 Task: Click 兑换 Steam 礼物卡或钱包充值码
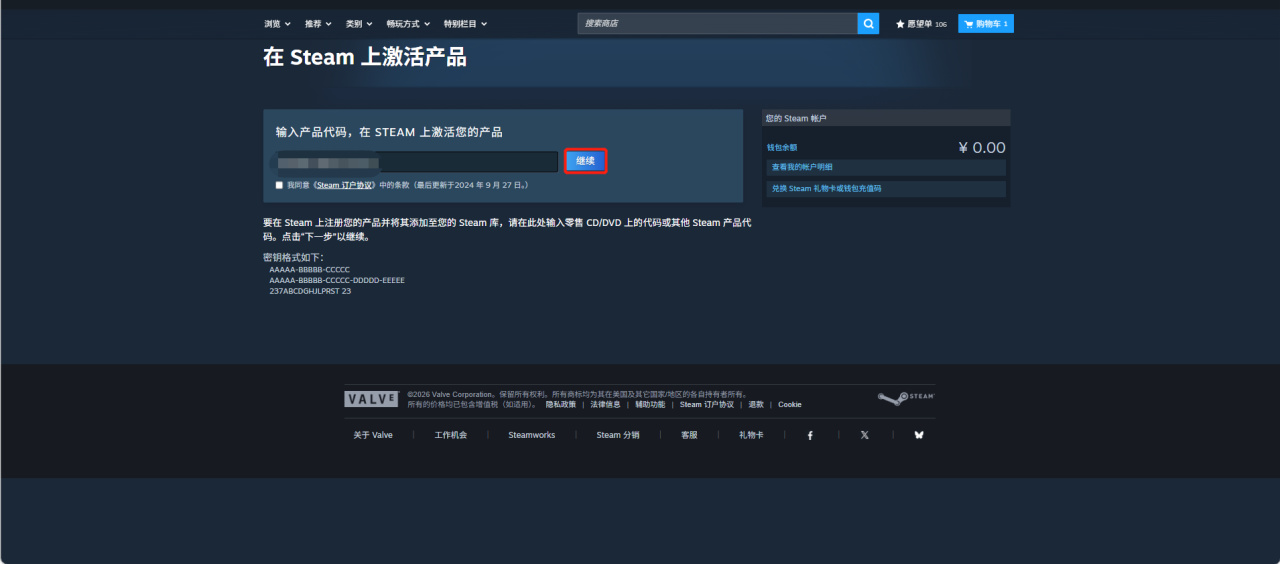(x=886, y=188)
